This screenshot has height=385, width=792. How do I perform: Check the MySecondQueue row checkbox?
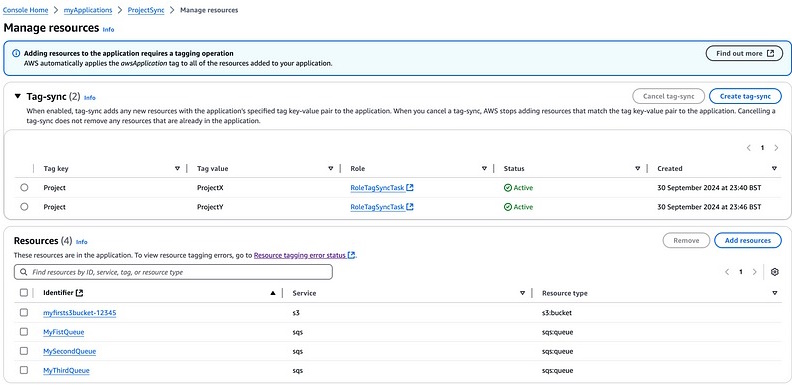pos(24,351)
